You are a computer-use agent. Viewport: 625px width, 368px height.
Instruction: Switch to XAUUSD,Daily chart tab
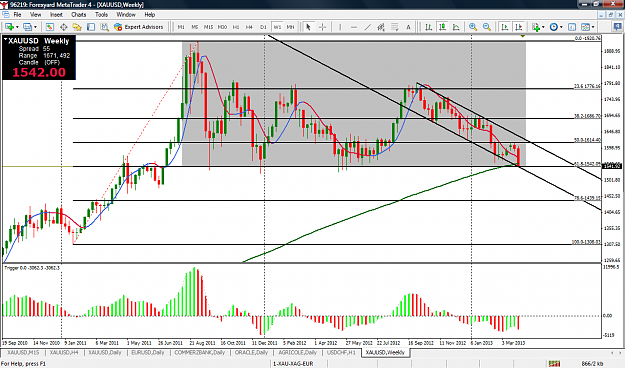pos(104,353)
